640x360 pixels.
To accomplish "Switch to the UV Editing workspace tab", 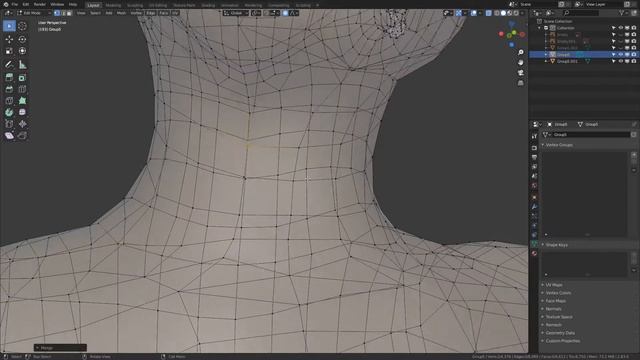I will 158,5.
